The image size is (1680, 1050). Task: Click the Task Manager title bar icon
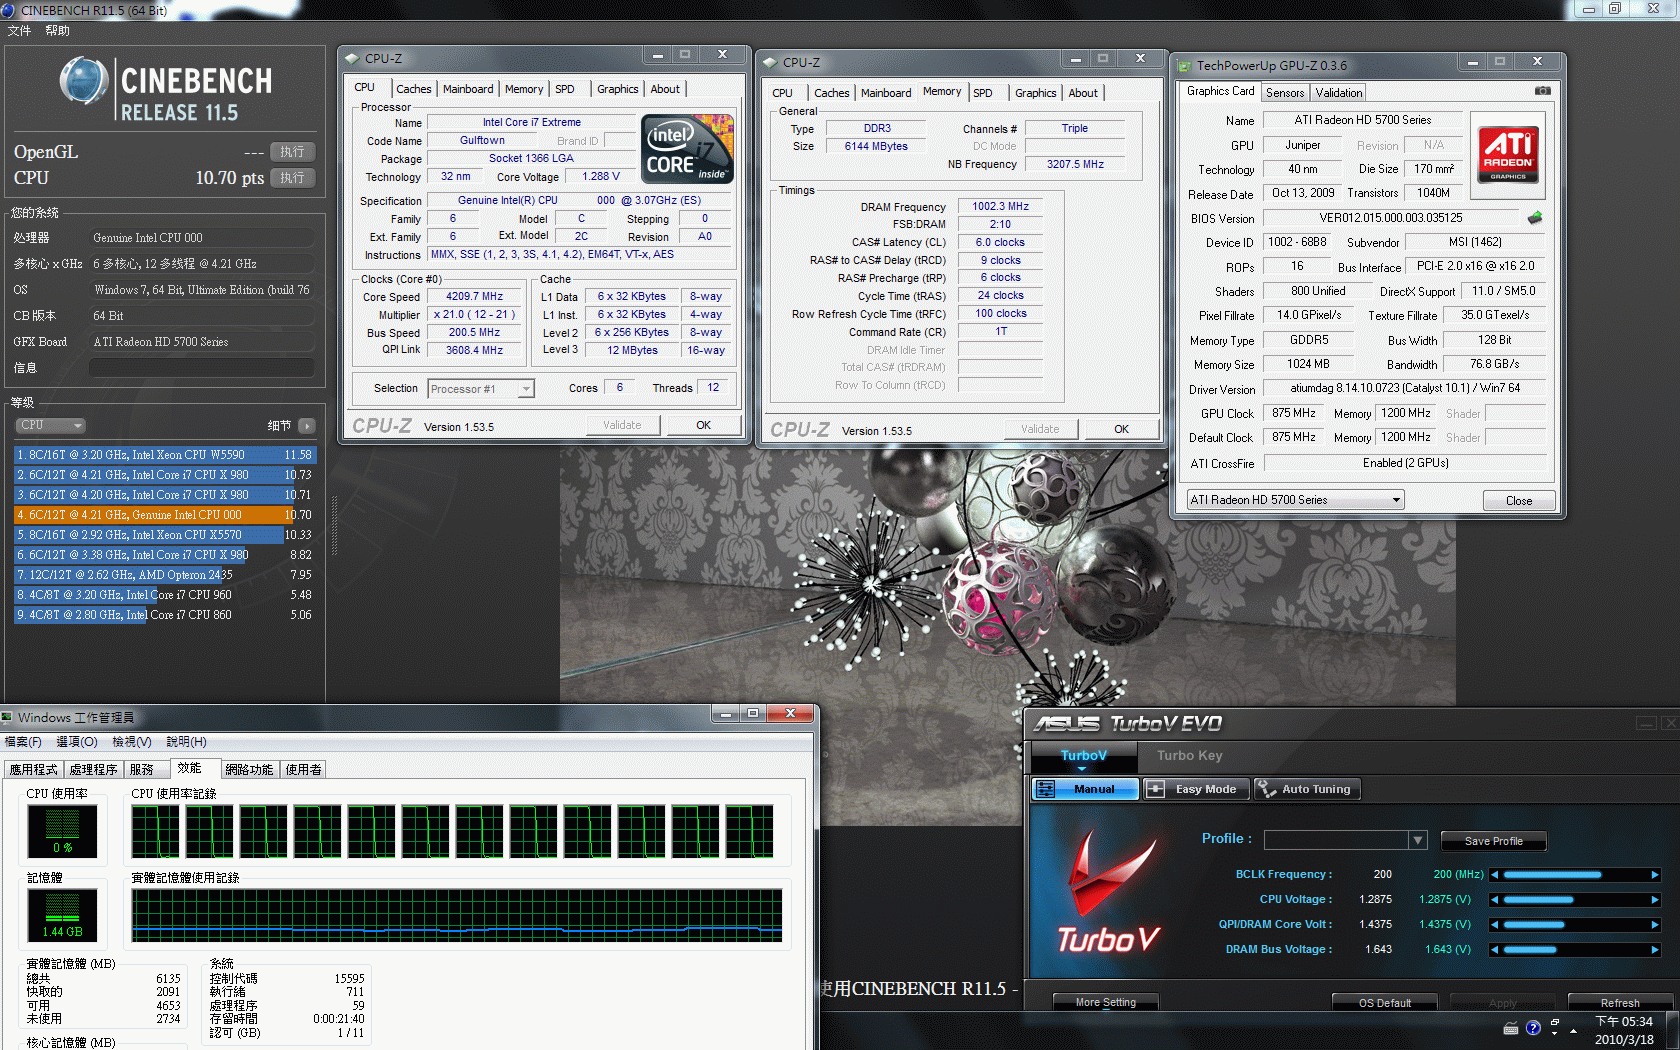(7, 717)
